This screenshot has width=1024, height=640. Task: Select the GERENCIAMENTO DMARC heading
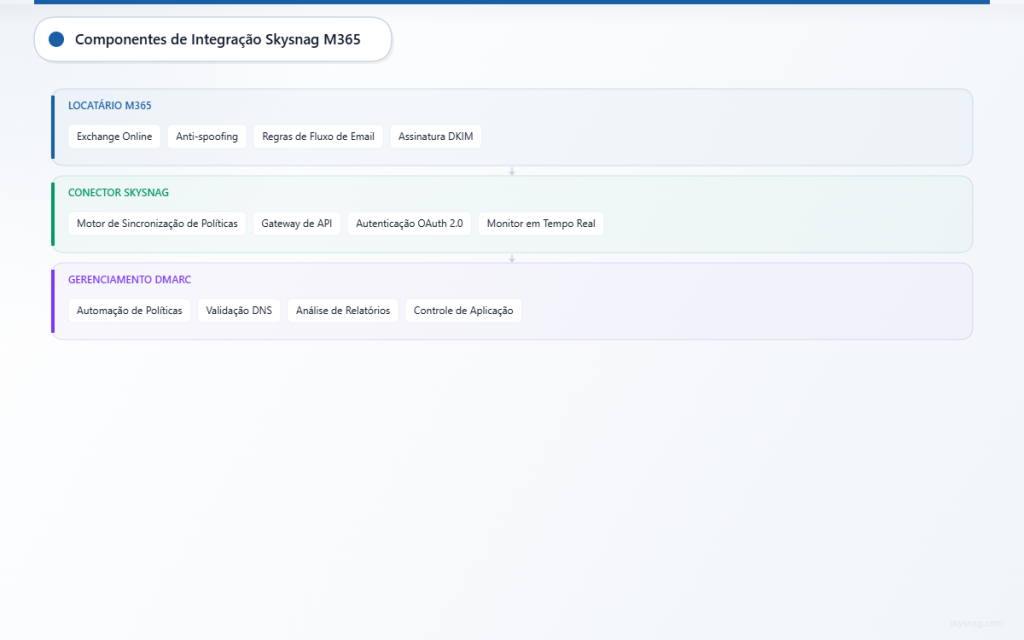[x=129, y=280]
